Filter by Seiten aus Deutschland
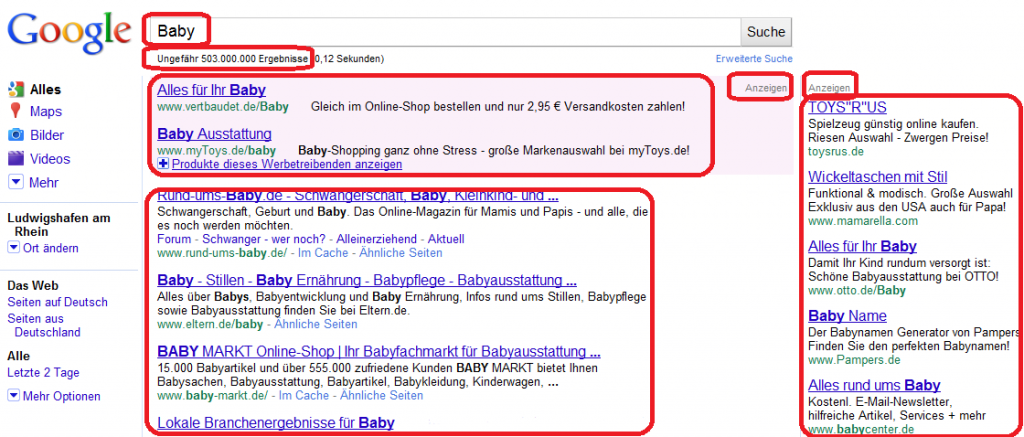This screenshot has width=1024, height=437. (44, 325)
